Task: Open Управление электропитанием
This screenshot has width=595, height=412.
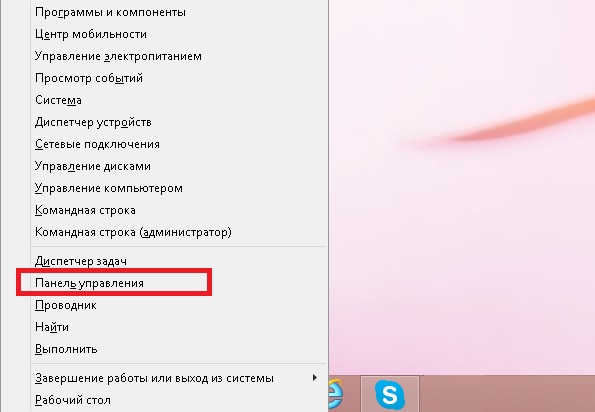Action: 178,56
